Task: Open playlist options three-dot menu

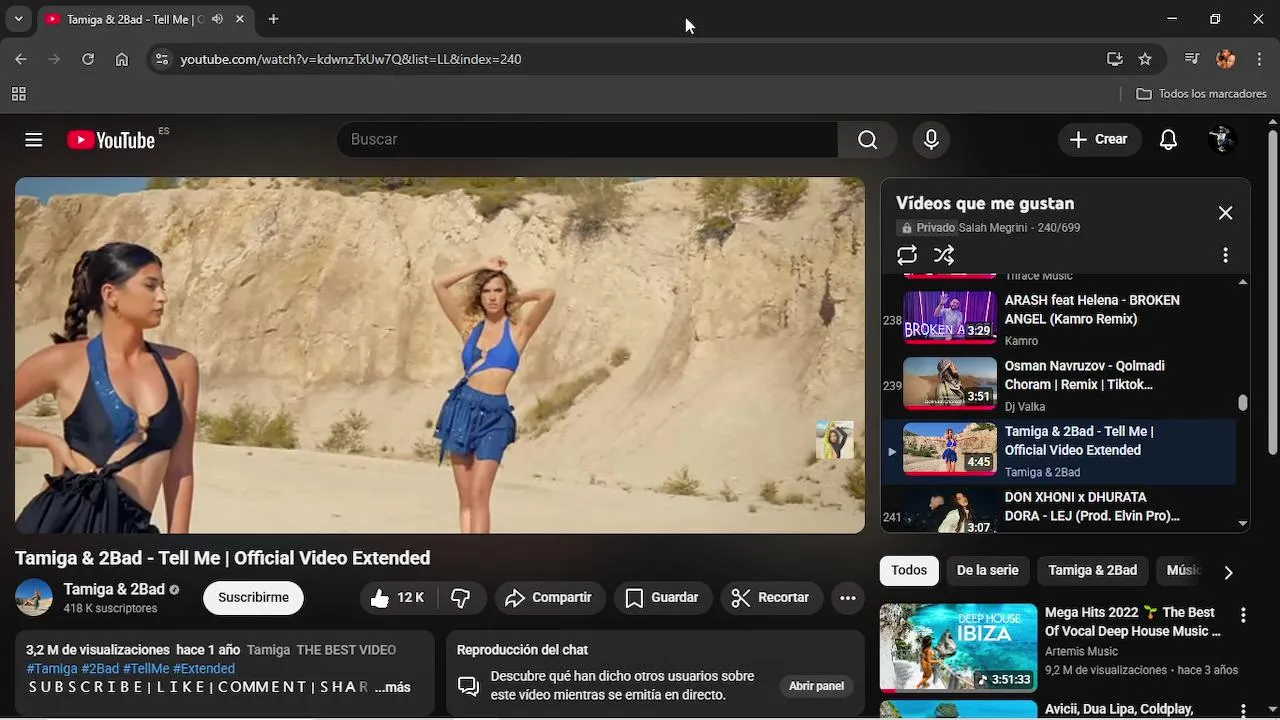Action: [1225, 255]
